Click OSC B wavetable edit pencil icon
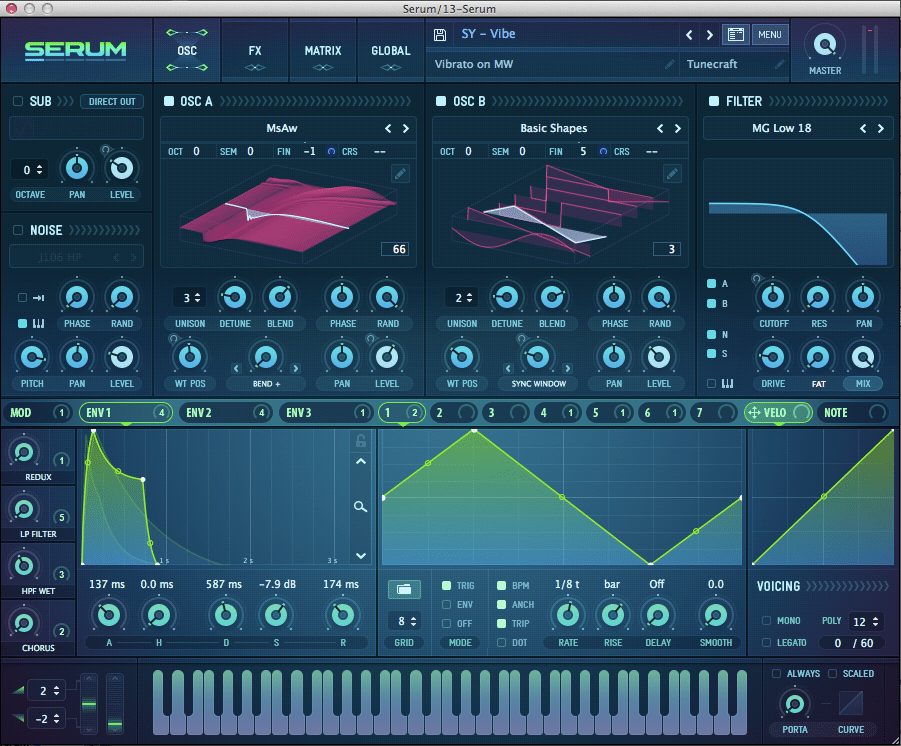Image resolution: width=901 pixels, height=746 pixels. click(x=672, y=173)
